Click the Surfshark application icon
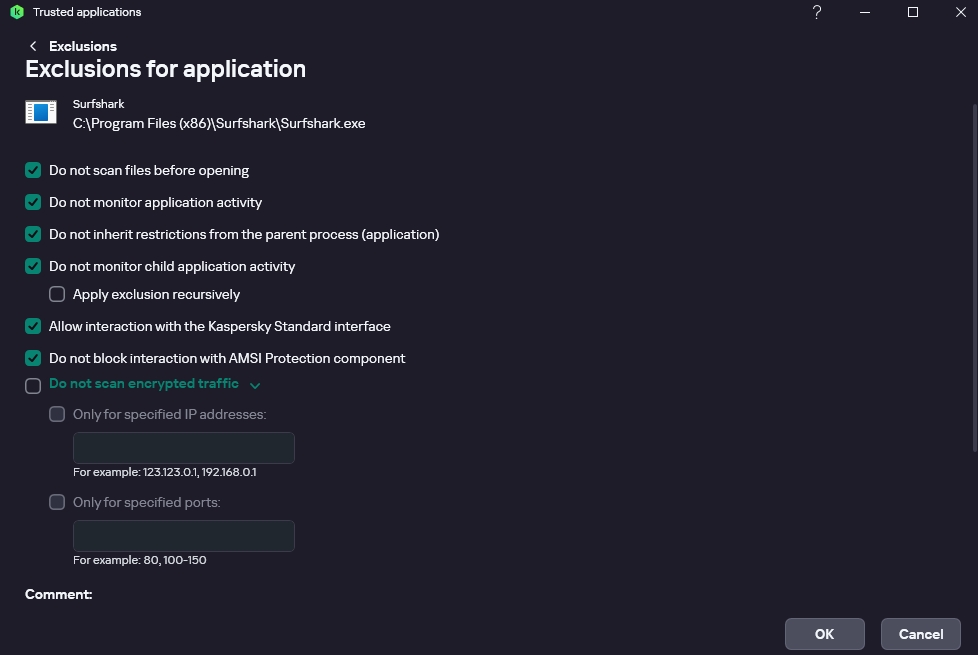The image size is (978, 655). pyautogui.click(x=41, y=112)
